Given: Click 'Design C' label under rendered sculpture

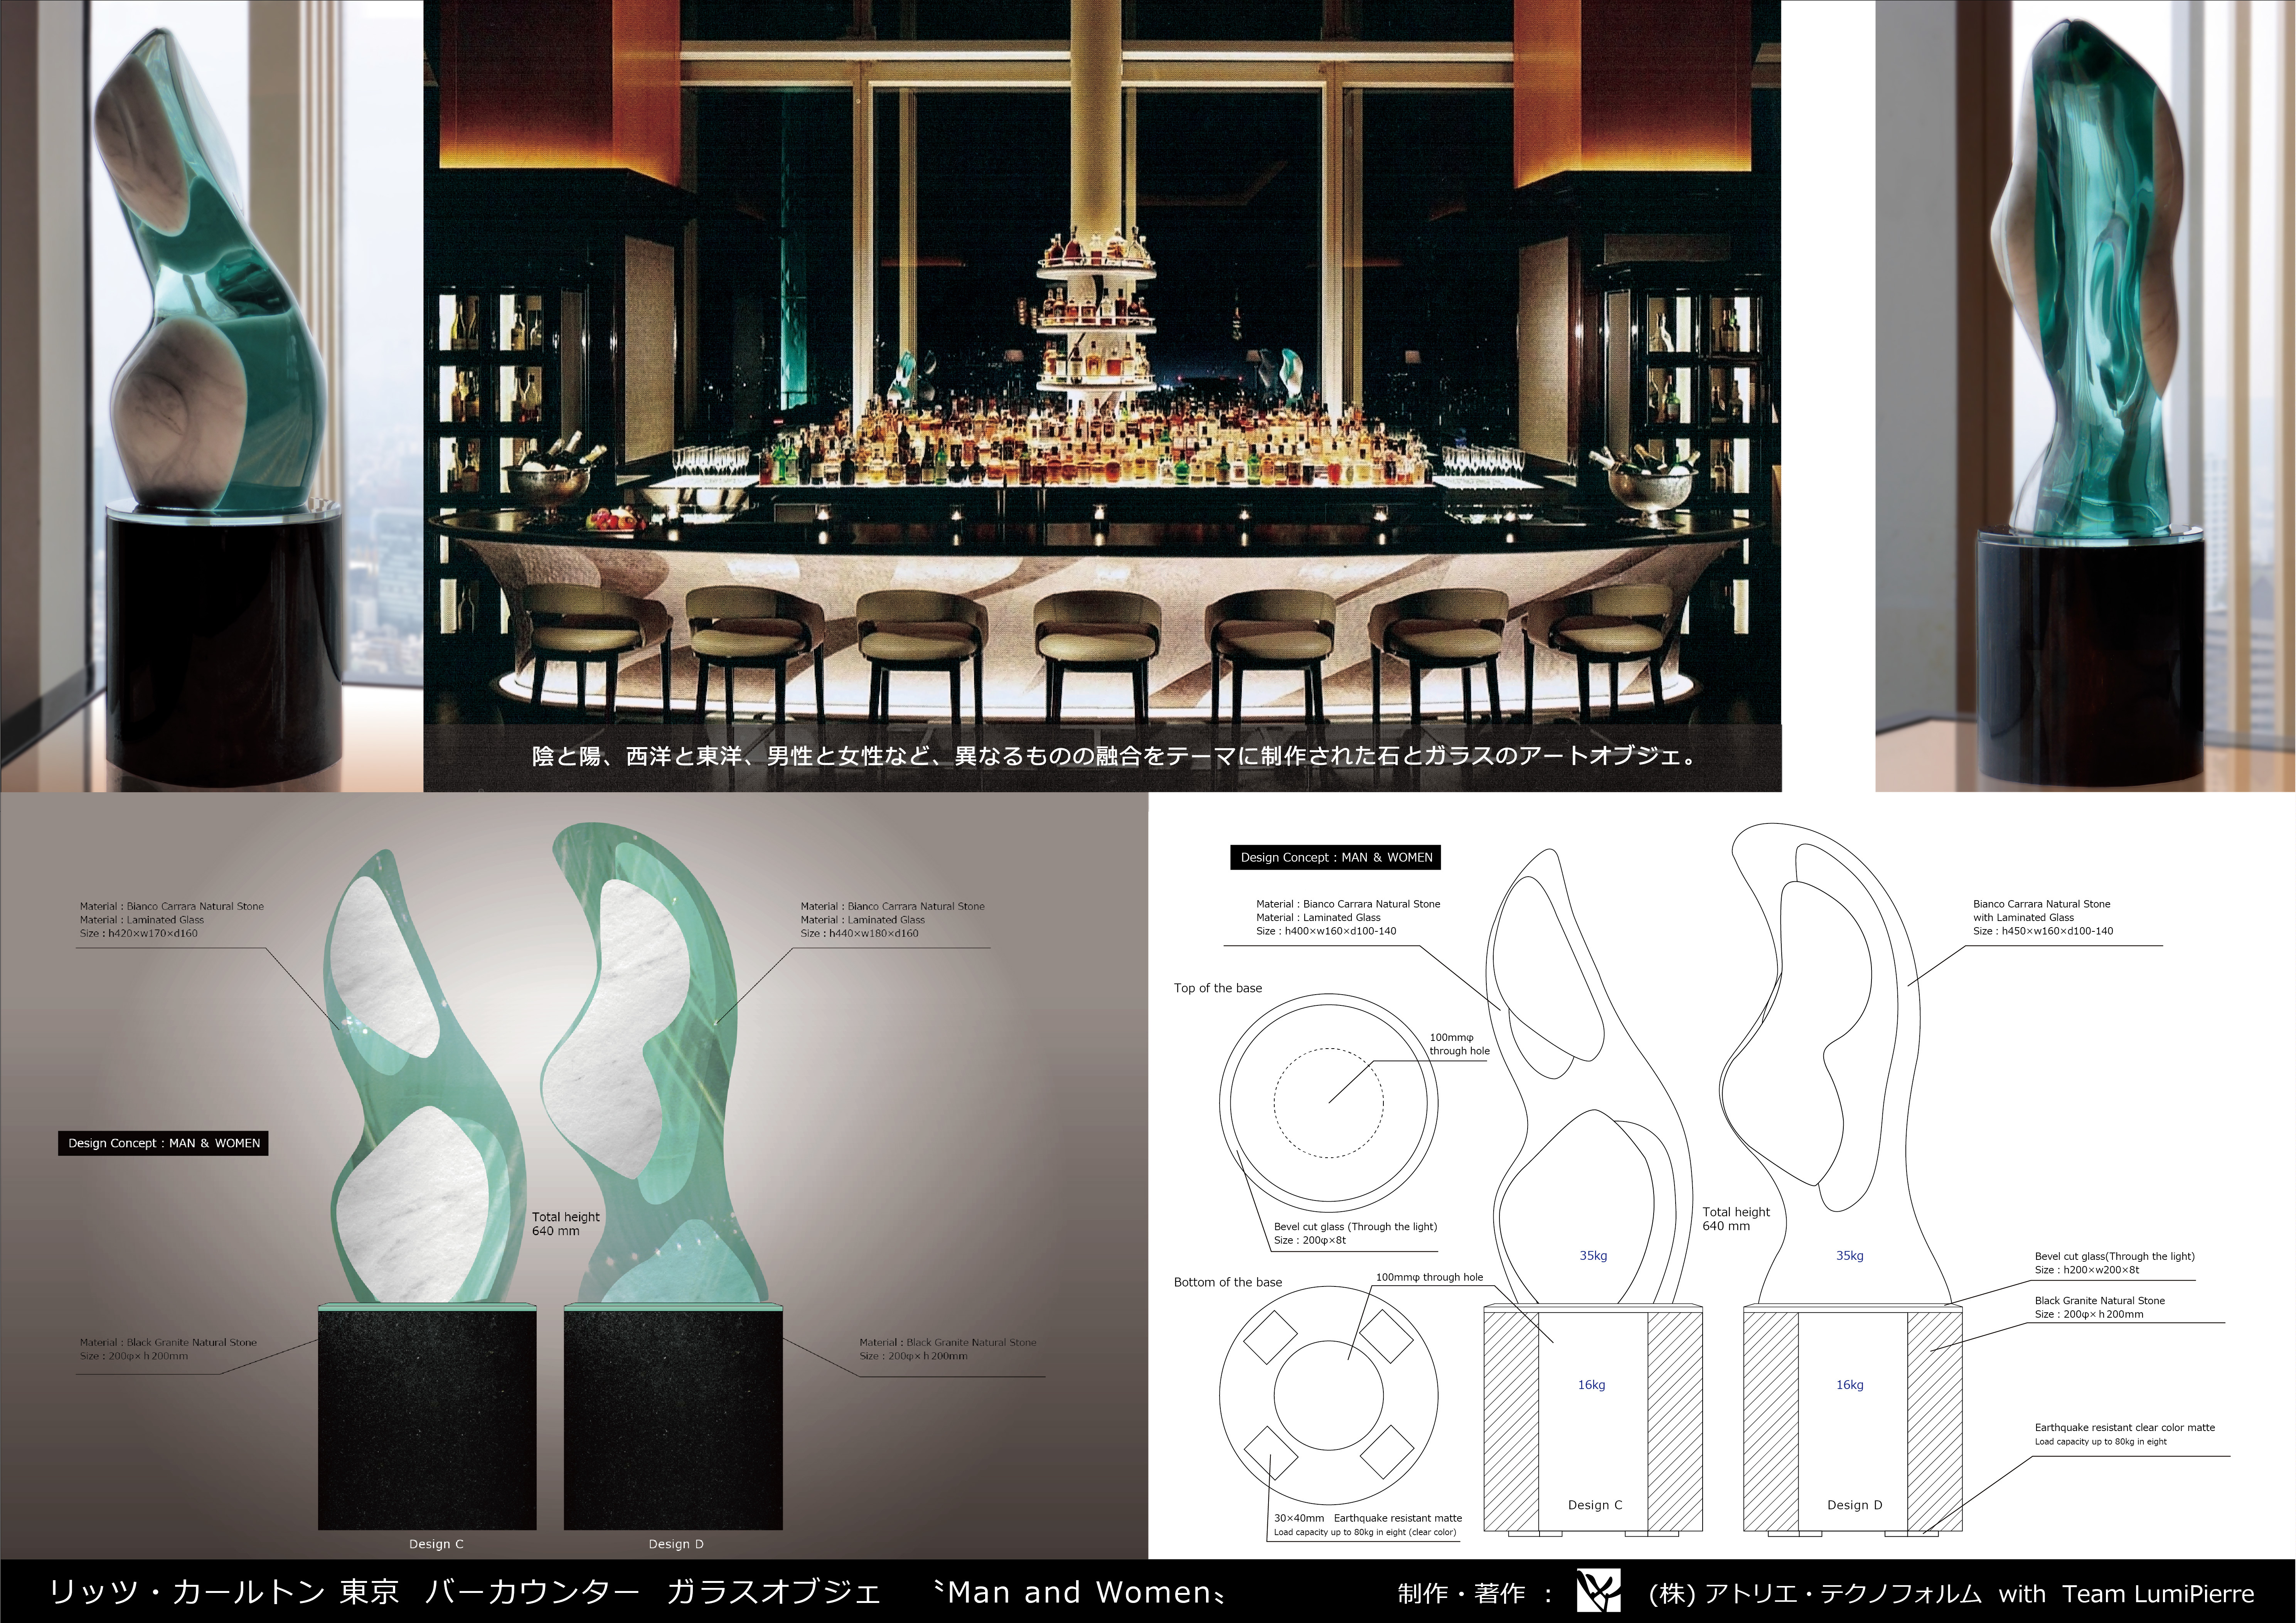Looking at the screenshot, I should click(436, 1544).
